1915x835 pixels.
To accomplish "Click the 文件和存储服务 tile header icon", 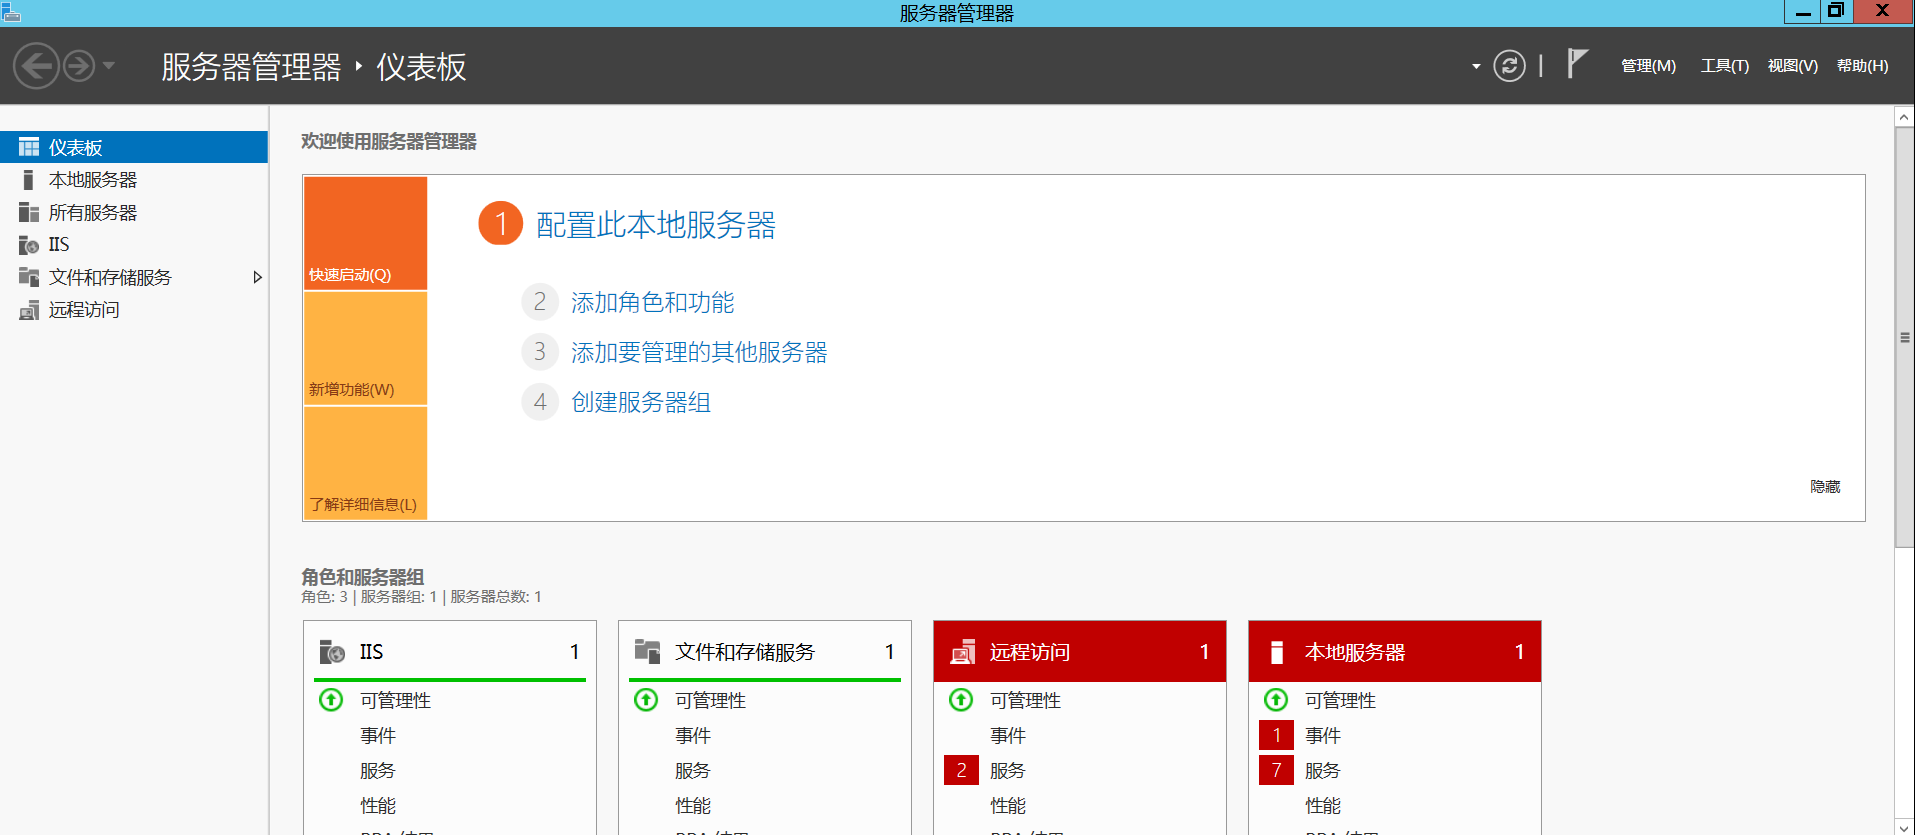I will [x=648, y=652].
